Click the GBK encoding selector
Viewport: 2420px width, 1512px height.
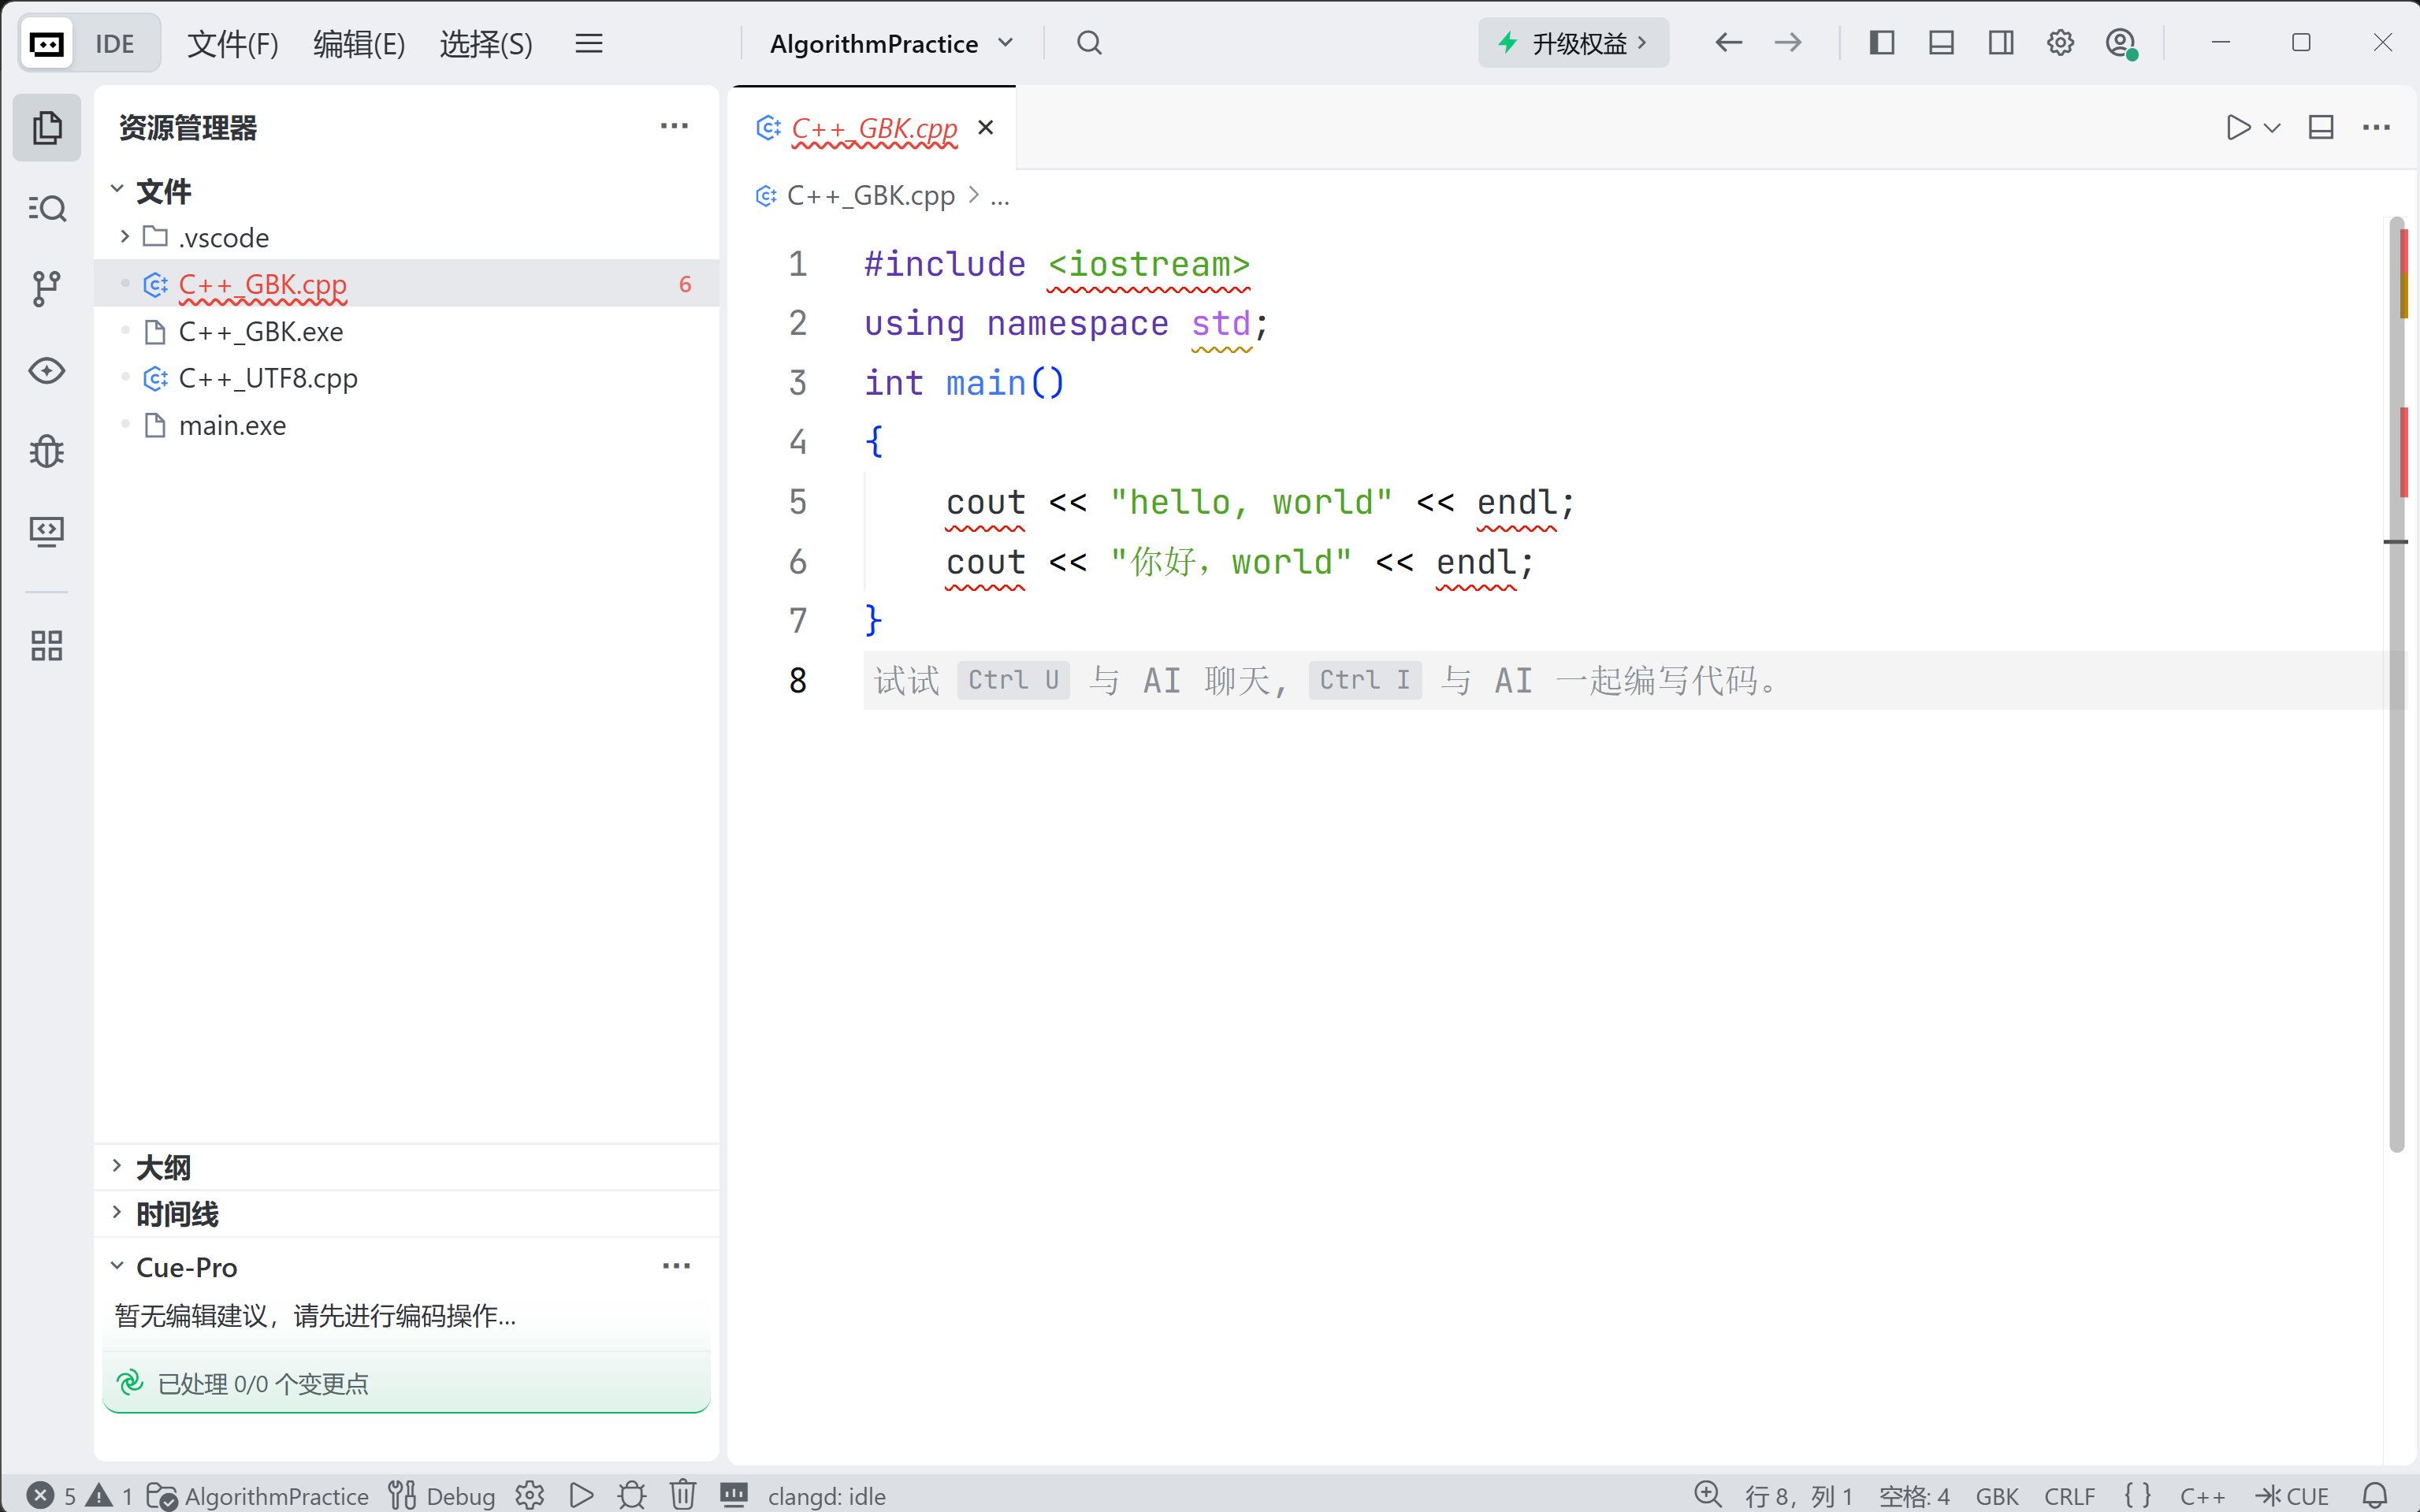(x=1996, y=1496)
